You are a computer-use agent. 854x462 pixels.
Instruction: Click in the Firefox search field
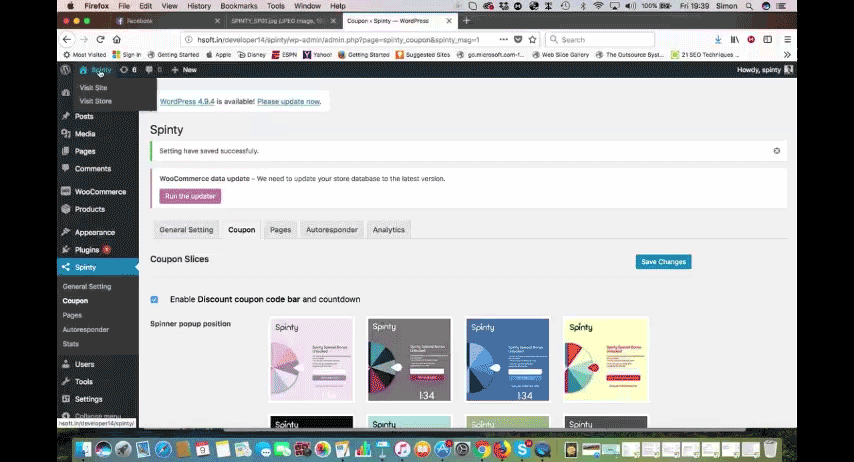click(x=600, y=39)
